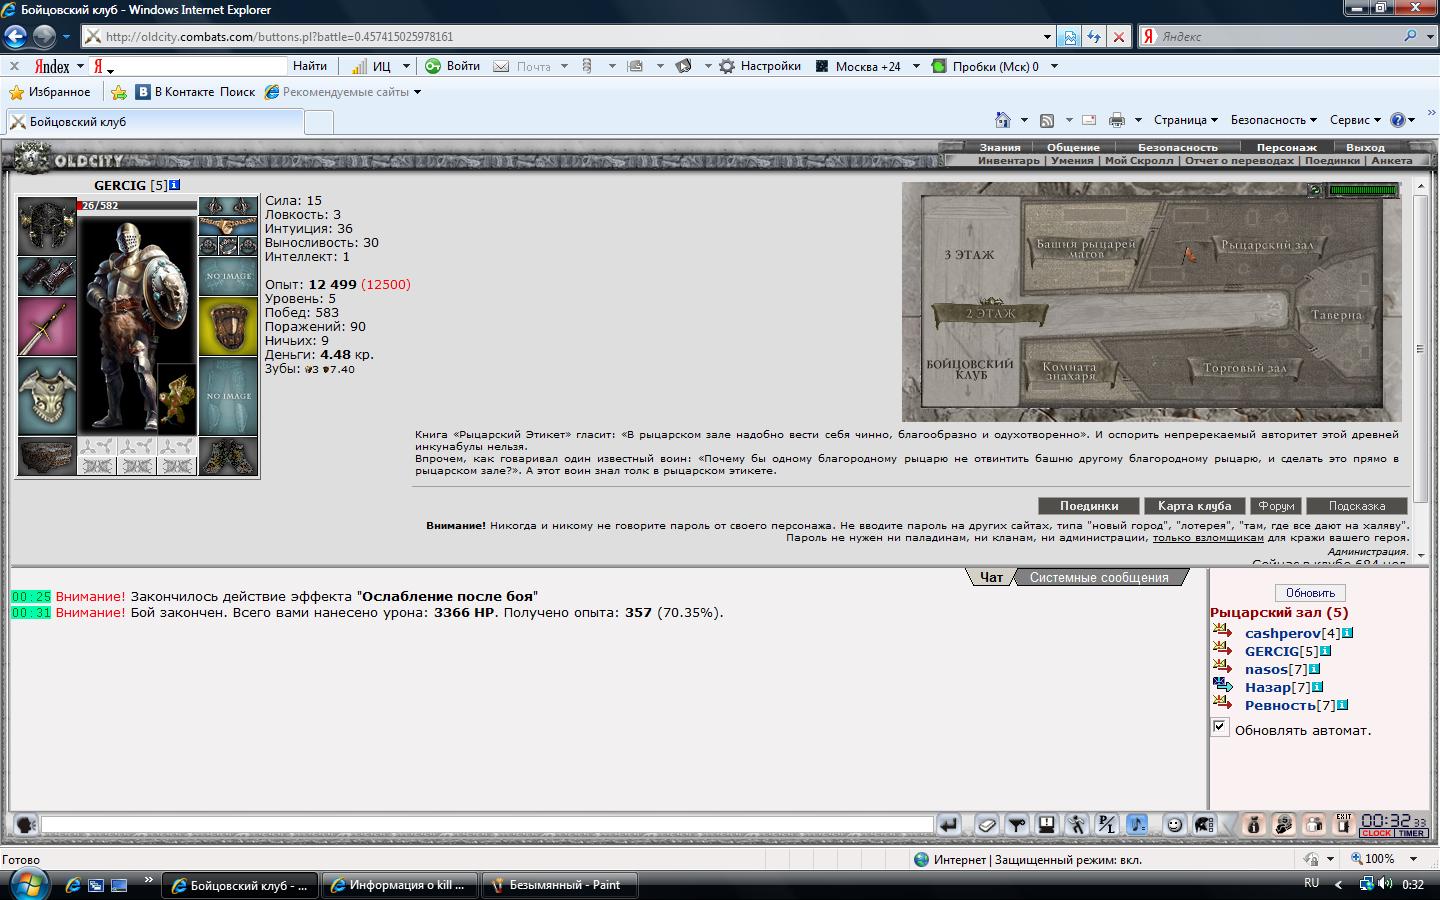The height and width of the screenshot is (900, 1440).
Task: Open the Знания menu
Action: (x=1000, y=147)
